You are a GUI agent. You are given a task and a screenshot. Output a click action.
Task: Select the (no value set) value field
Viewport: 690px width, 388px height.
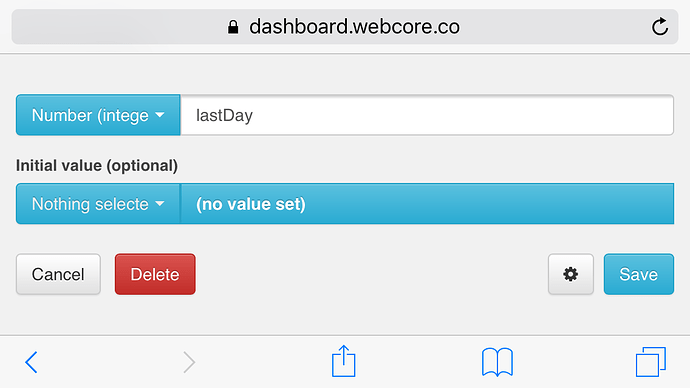pyautogui.click(x=427, y=204)
